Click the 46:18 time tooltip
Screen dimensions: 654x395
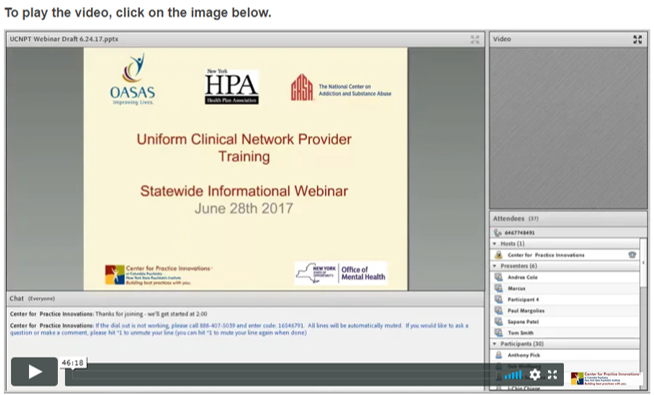tap(73, 363)
